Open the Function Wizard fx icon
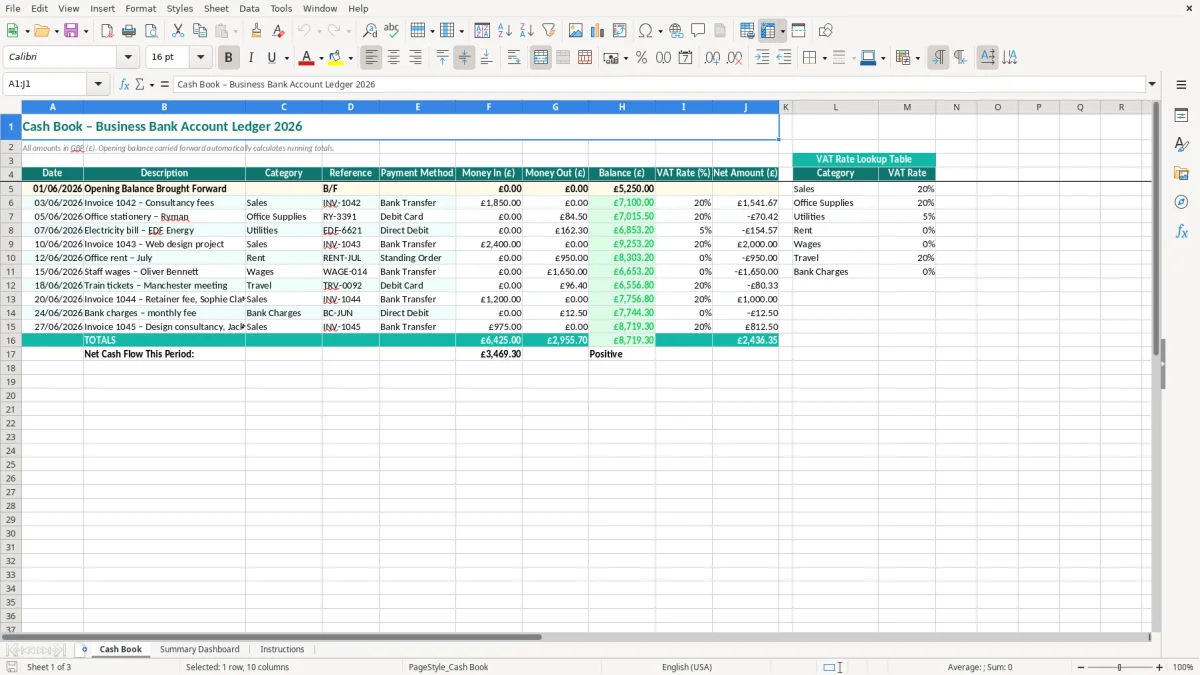 click(125, 84)
